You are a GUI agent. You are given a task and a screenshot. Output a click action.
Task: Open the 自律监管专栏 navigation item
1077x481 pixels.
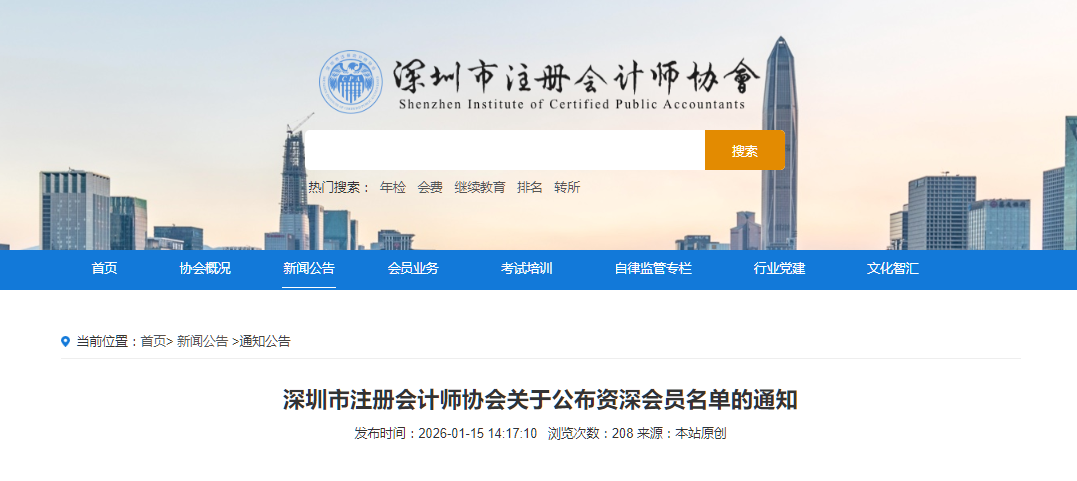click(x=653, y=268)
